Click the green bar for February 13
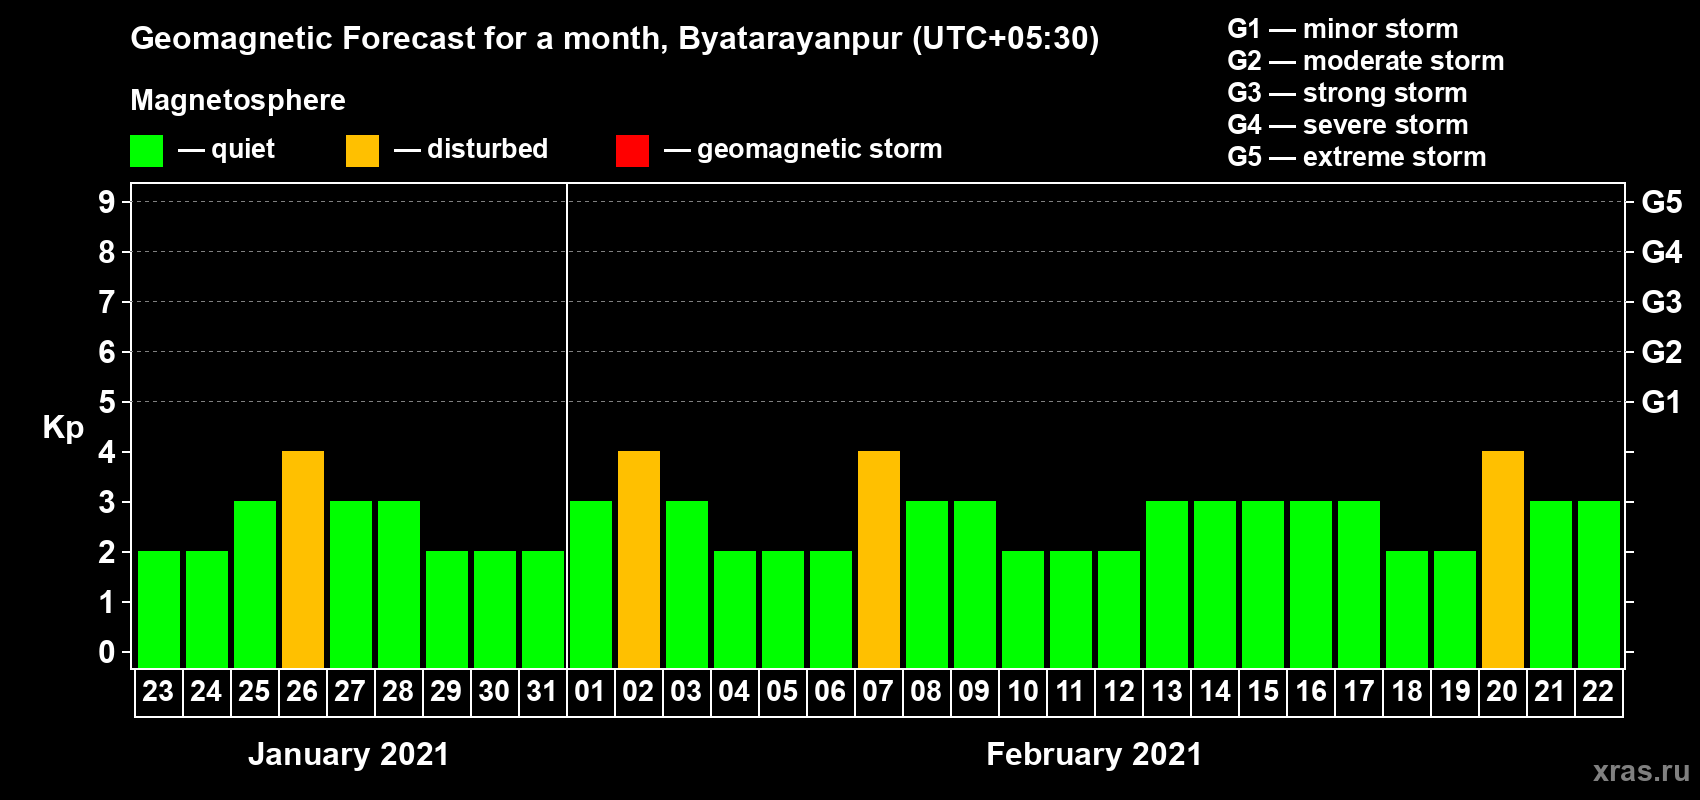 (1167, 585)
